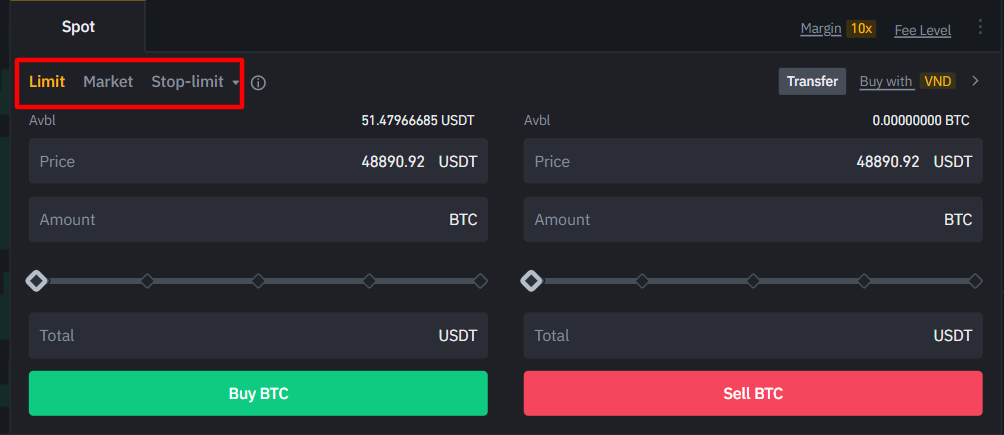Open the Fee Level link
This screenshot has width=1004, height=435.
pos(923,30)
